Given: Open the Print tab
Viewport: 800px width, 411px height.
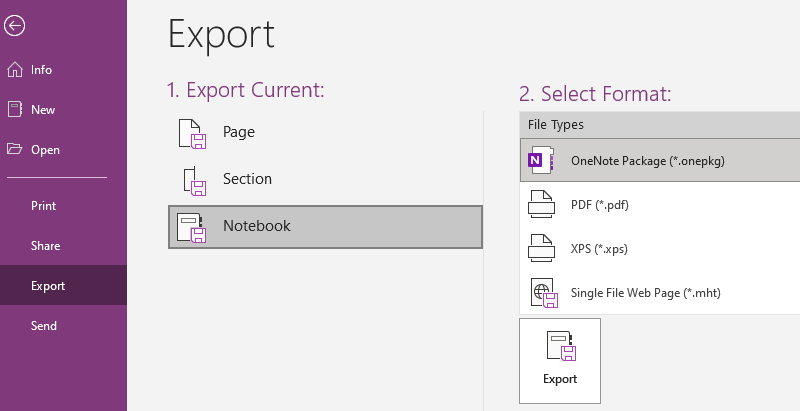Looking at the screenshot, I should pyautogui.click(x=63, y=206).
